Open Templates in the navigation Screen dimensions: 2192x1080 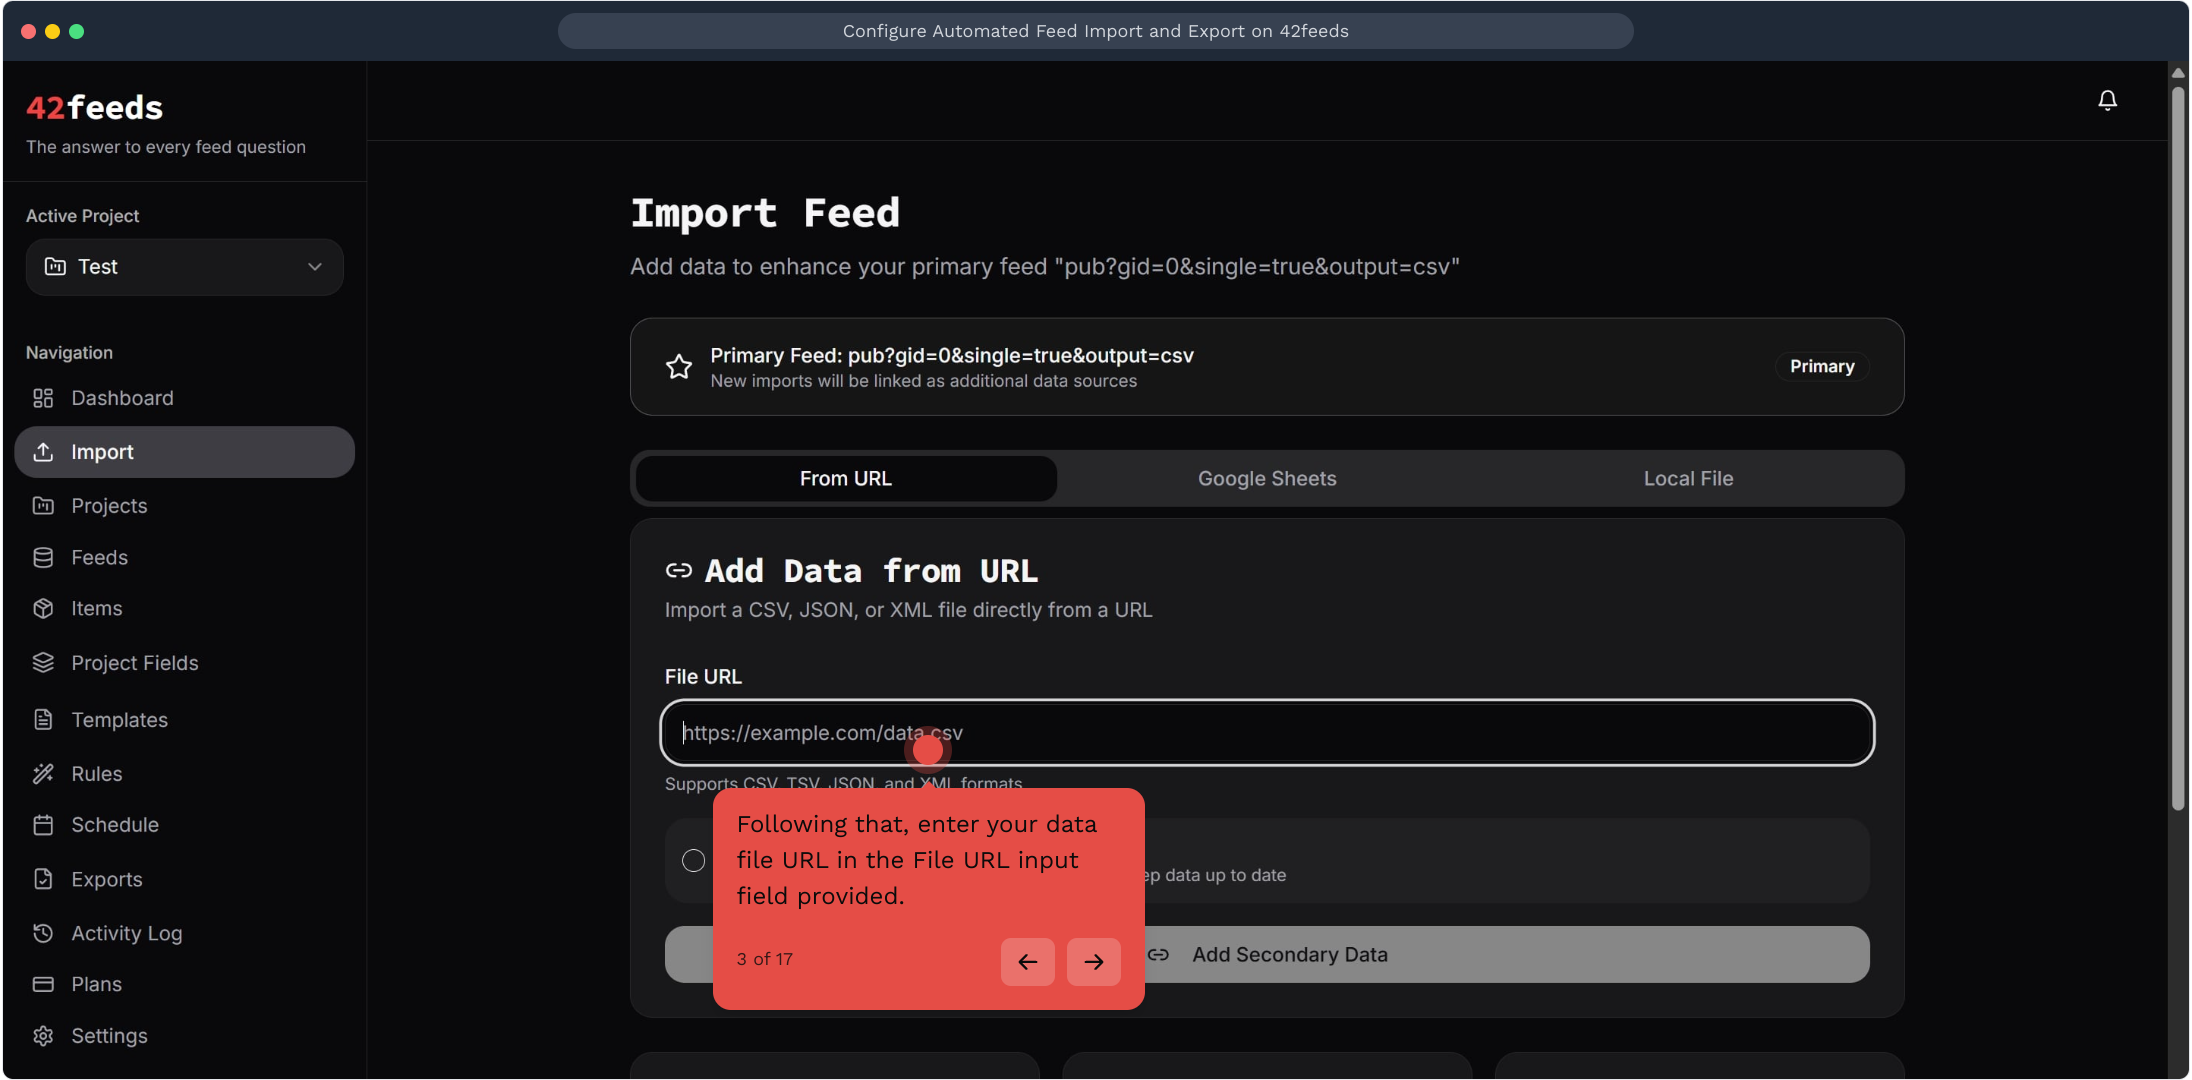click(x=119, y=720)
